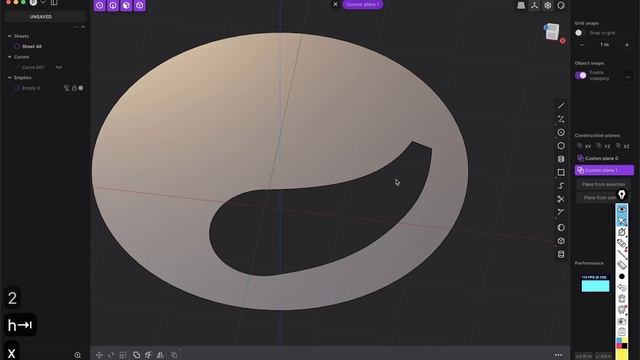The height and width of the screenshot is (360, 640).
Task: Select the XY construction plane
Action: 584,146
